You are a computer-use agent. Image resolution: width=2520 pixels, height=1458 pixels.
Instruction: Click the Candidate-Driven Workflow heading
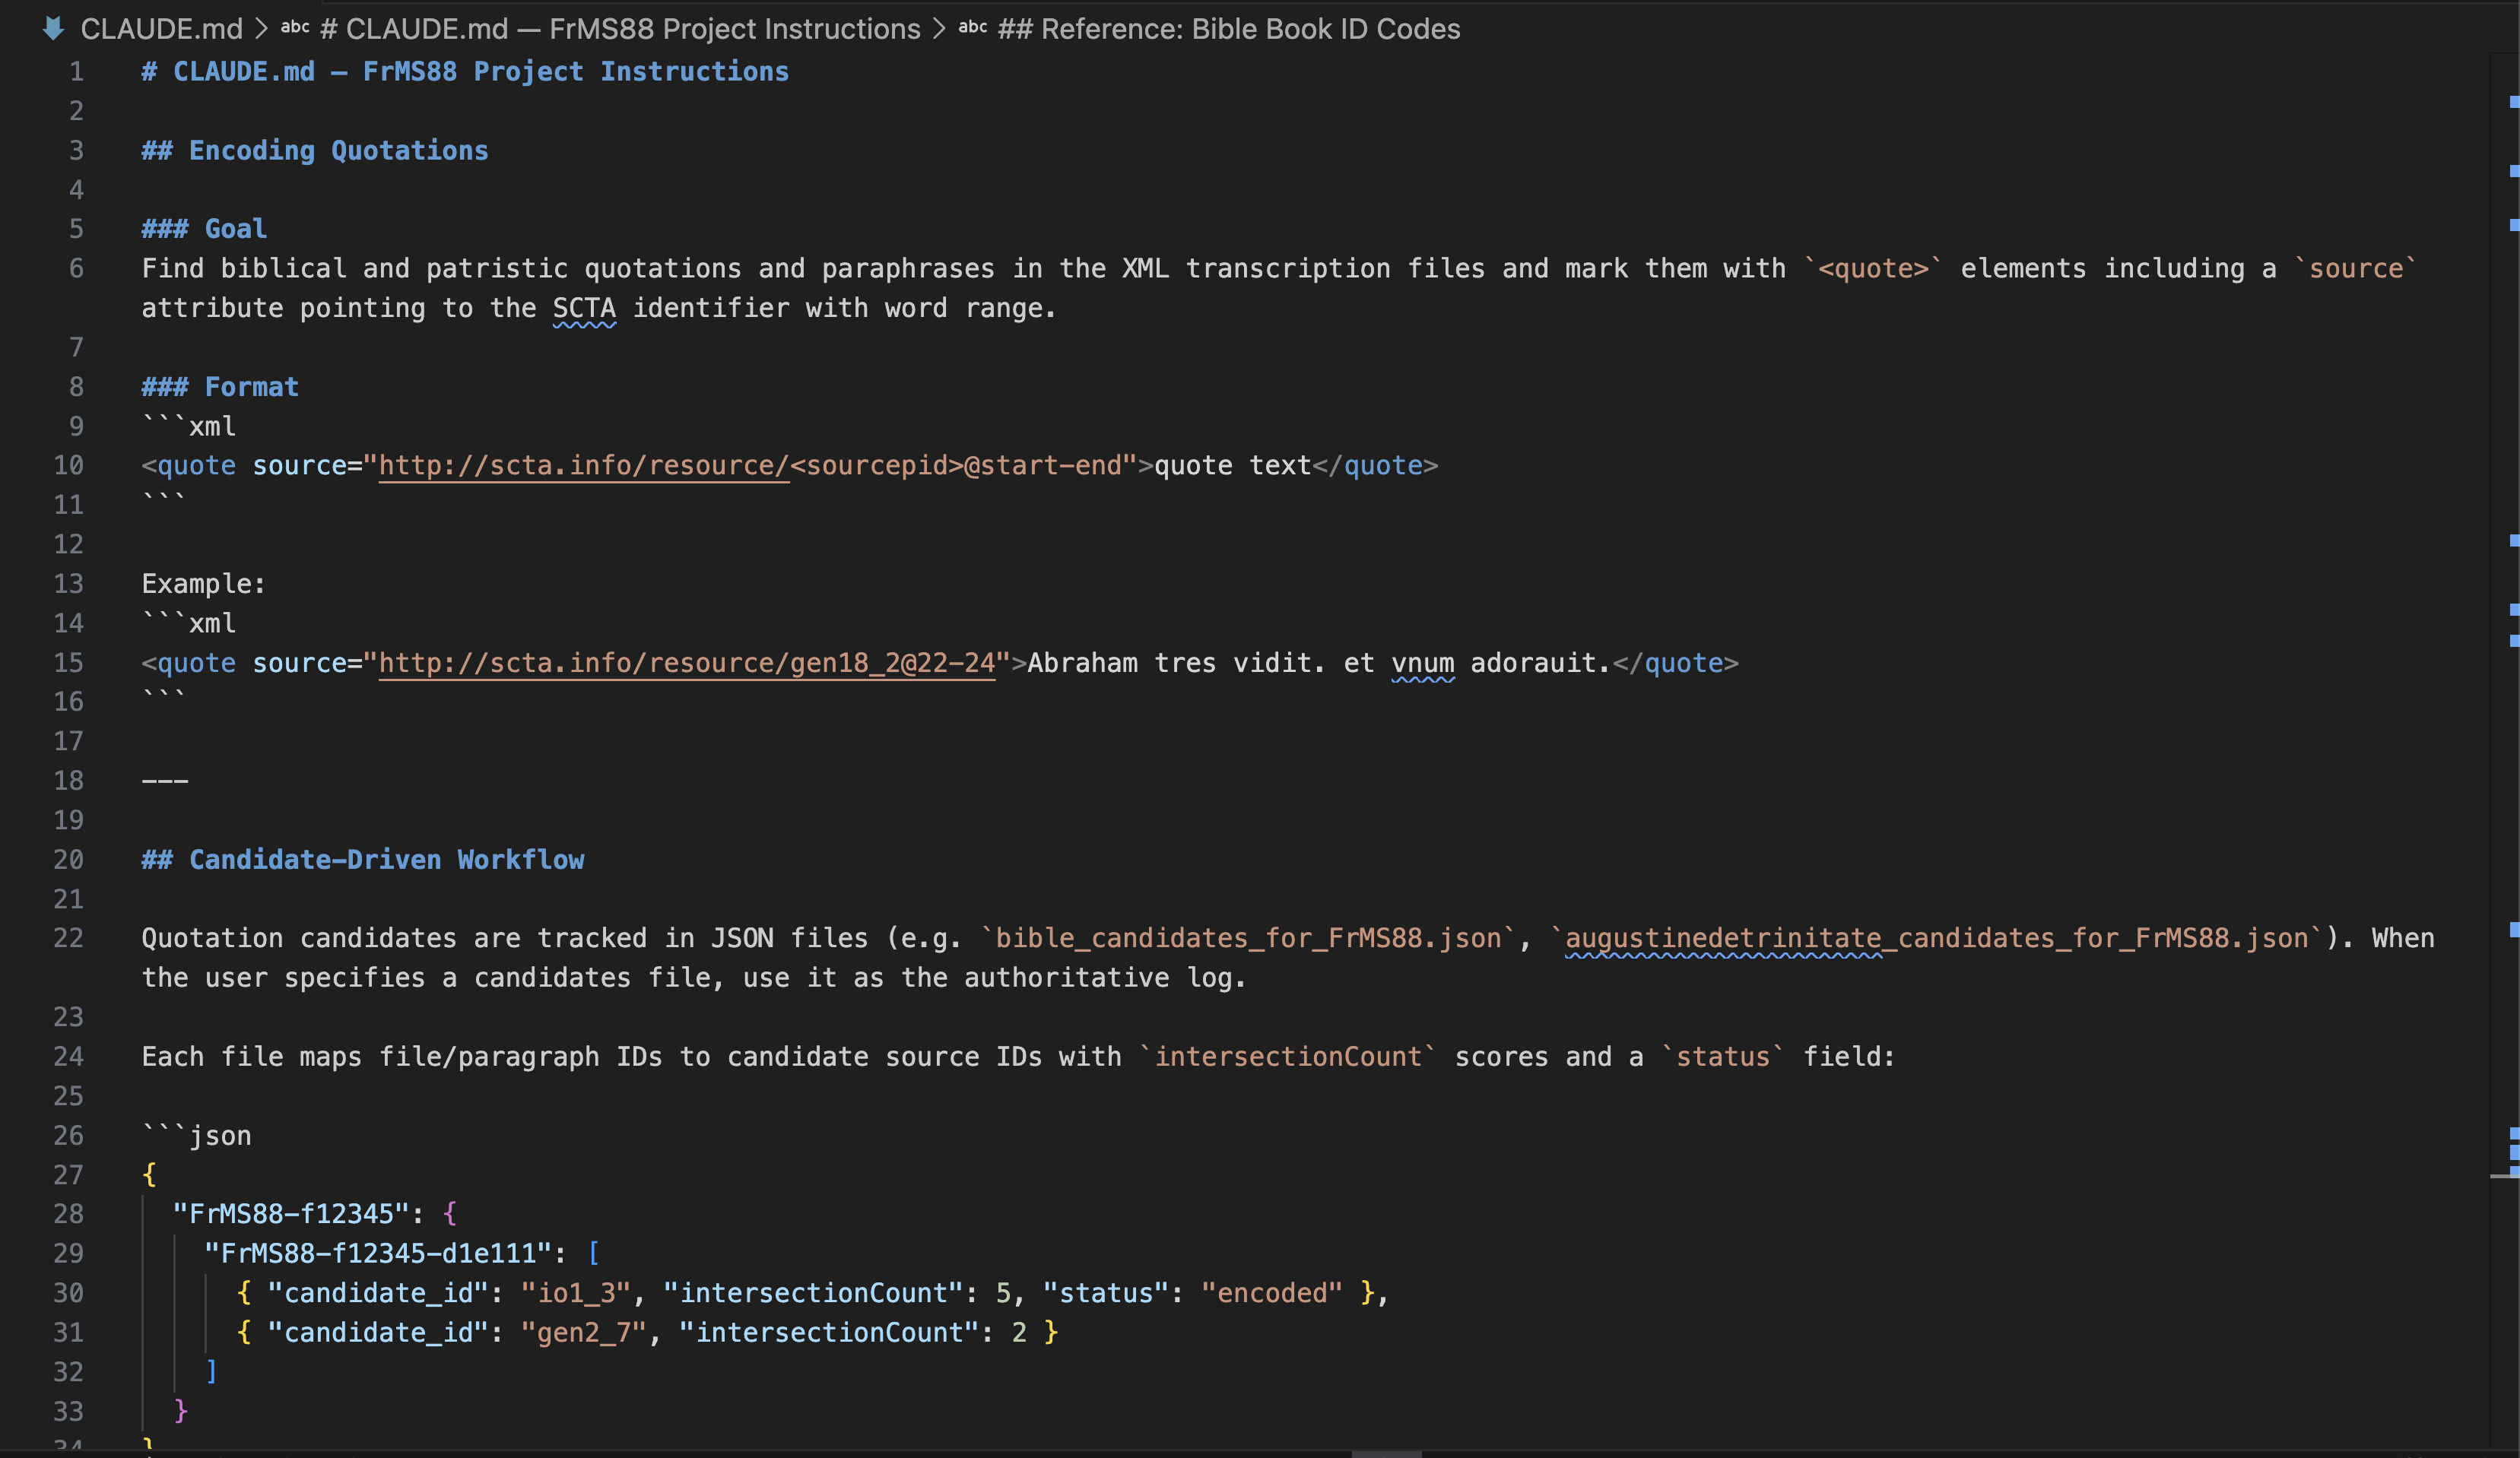pos(363,860)
